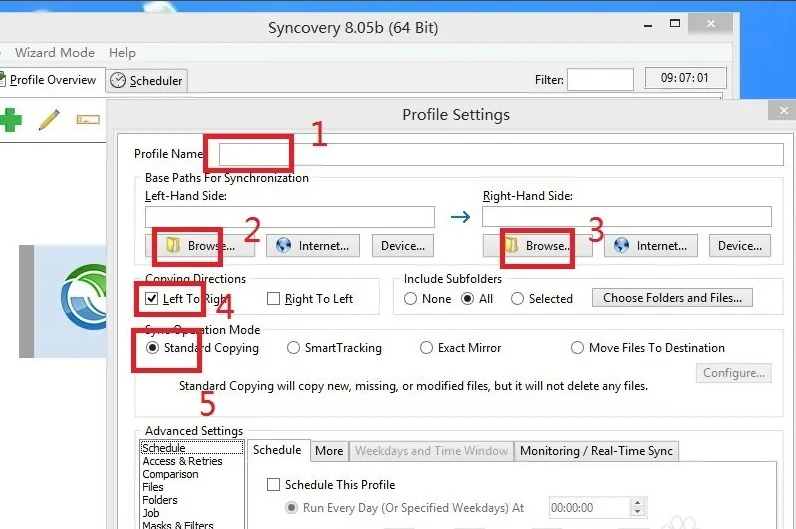Select All for Include Subfolders
The height and width of the screenshot is (529, 796).
(468, 299)
